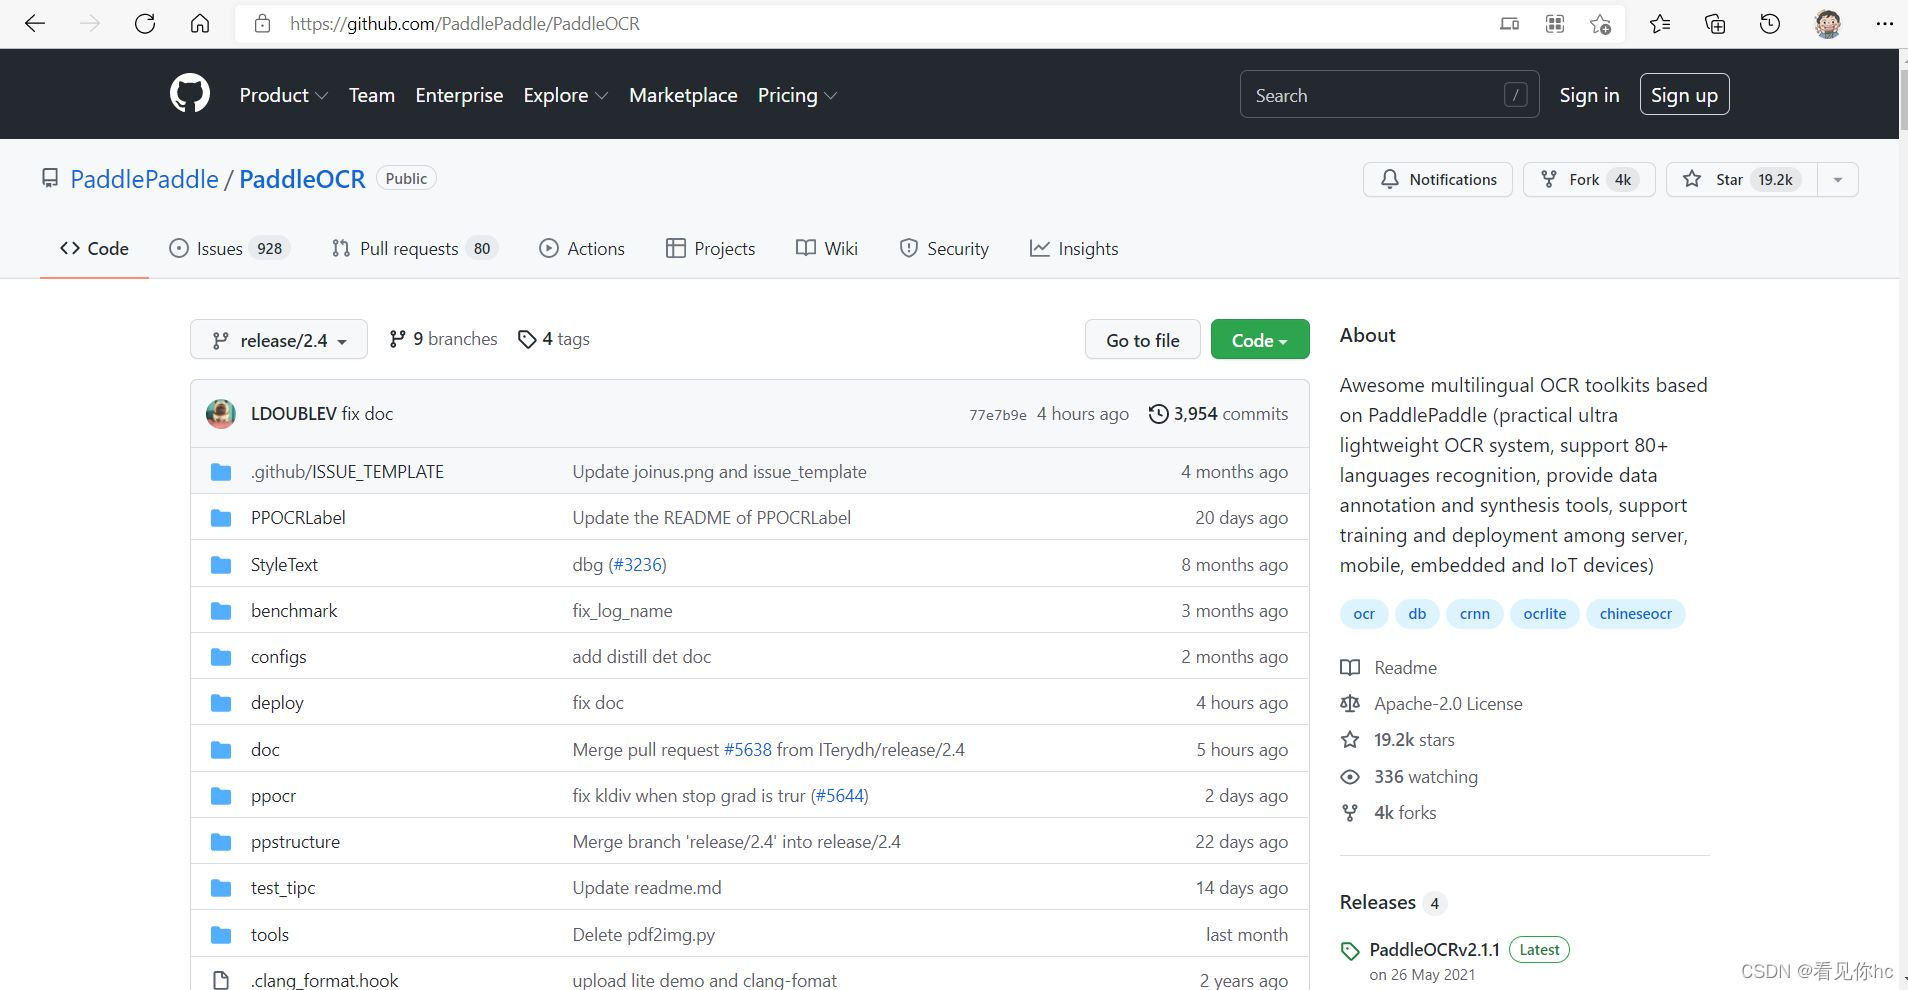Click the fork icon beside 4k forks
This screenshot has height=990, width=1908.
[x=1350, y=813]
